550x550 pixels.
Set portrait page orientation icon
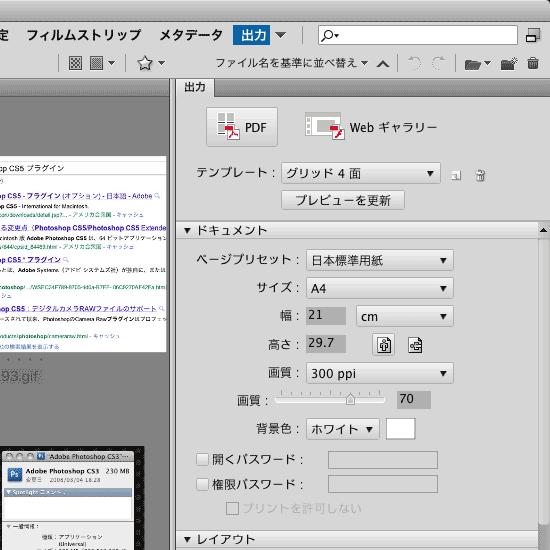point(383,344)
